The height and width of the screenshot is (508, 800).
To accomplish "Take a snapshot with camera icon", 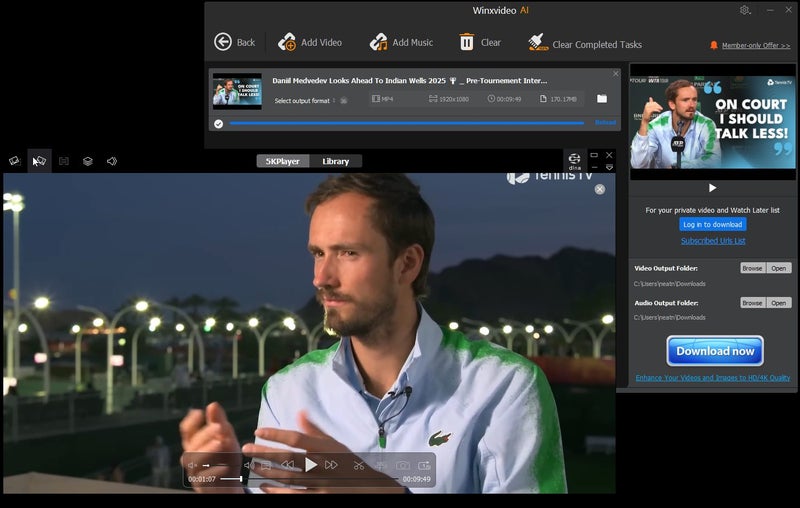I will tap(403, 465).
